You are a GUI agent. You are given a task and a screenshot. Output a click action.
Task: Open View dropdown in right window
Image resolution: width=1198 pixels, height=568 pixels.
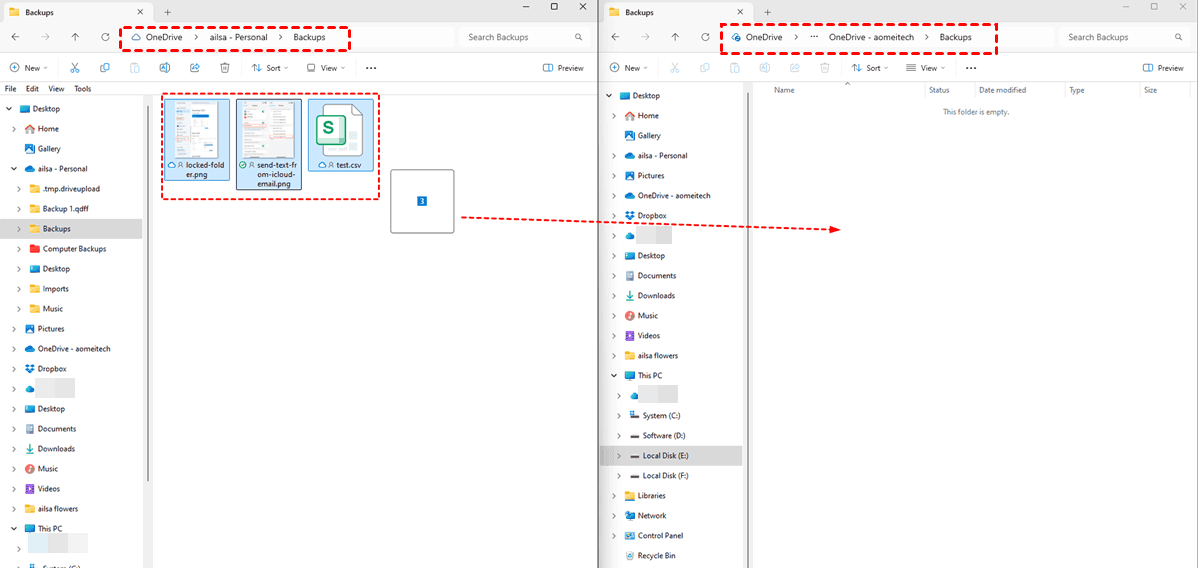(x=926, y=68)
